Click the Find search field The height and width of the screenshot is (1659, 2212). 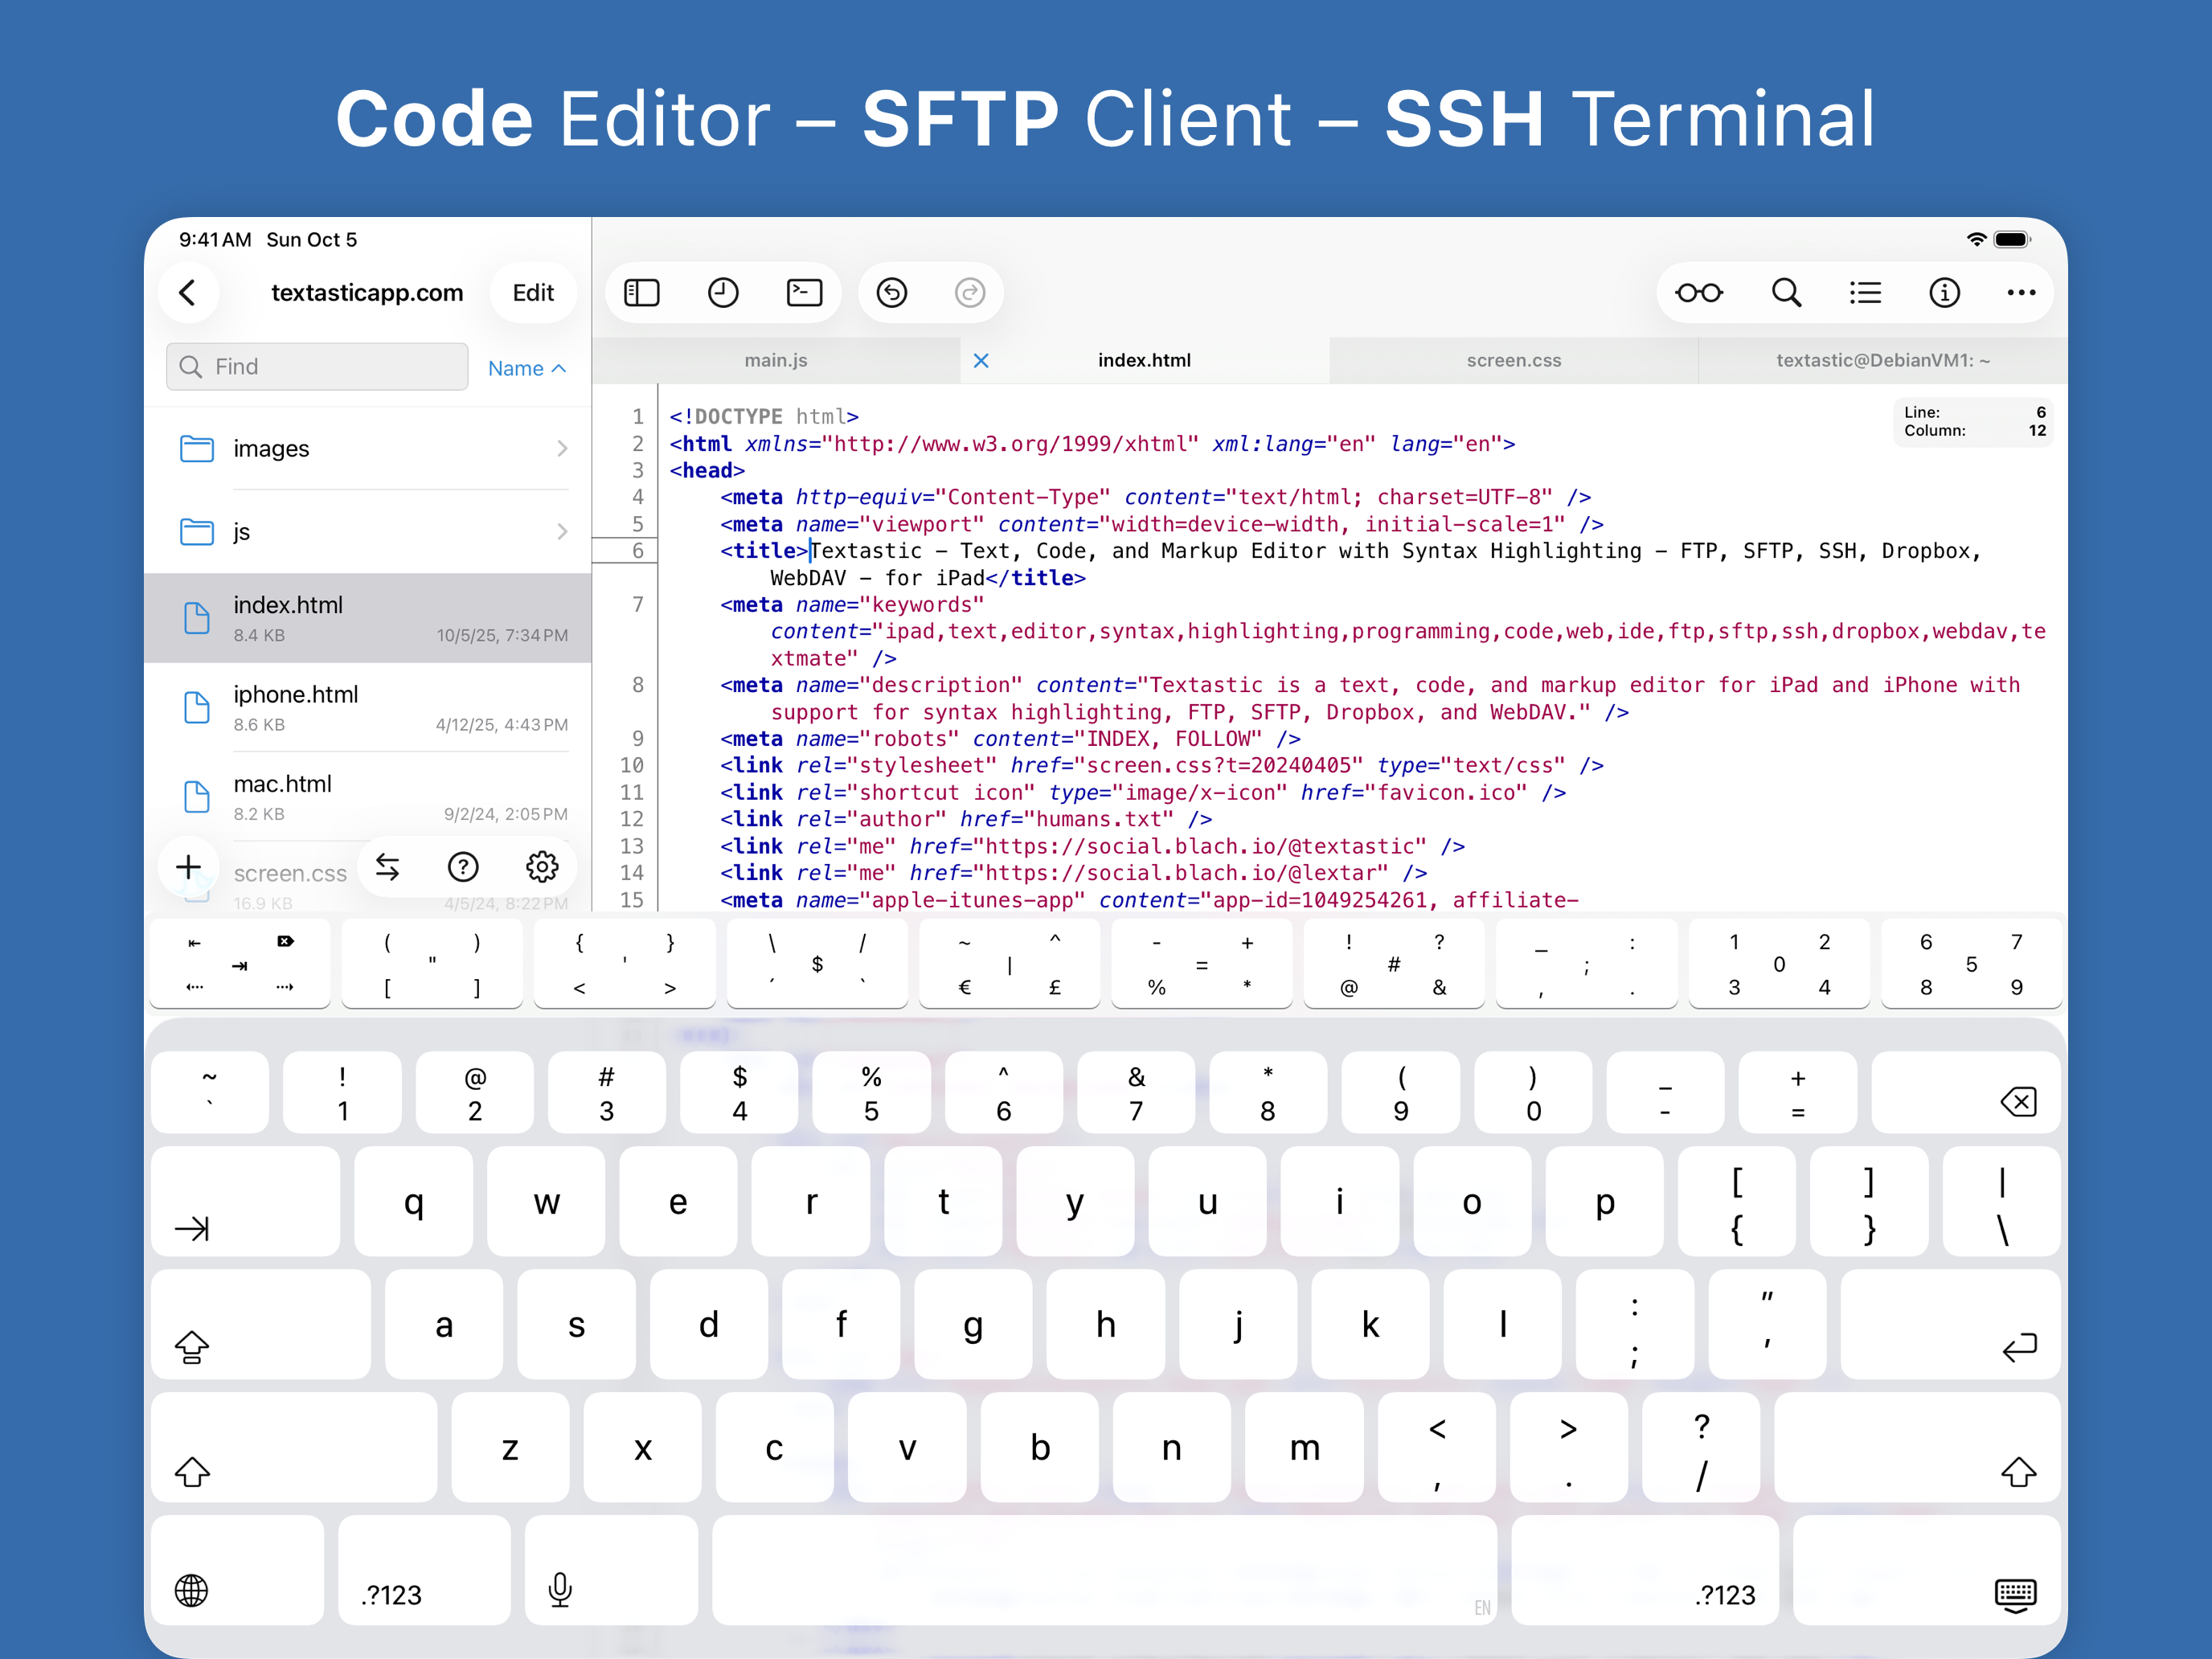[x=318, y=367]
